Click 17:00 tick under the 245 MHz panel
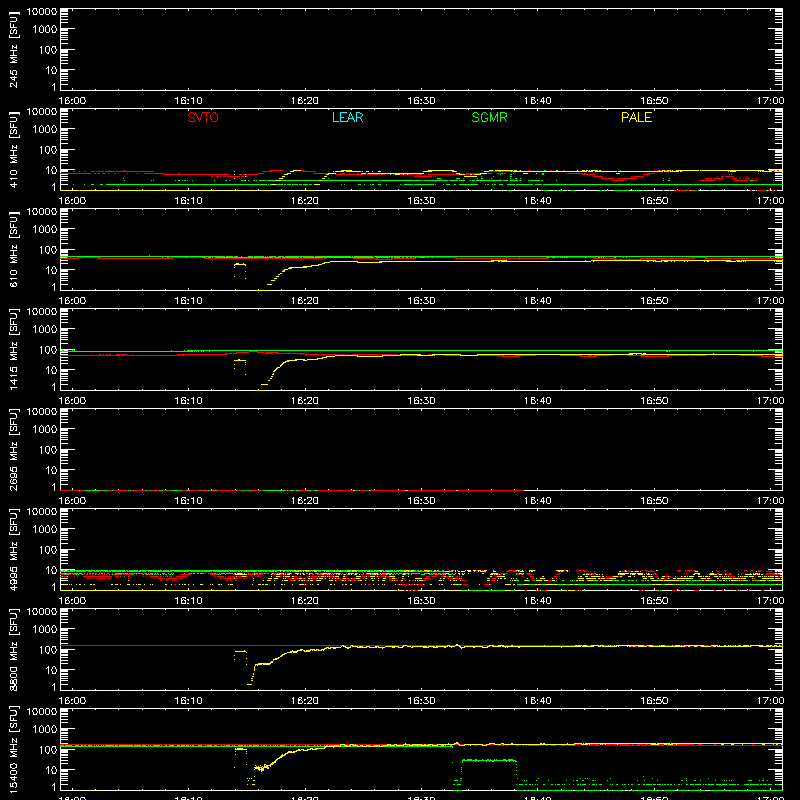The width and height of the screenshot is (800, 800). tap(770, 101)
